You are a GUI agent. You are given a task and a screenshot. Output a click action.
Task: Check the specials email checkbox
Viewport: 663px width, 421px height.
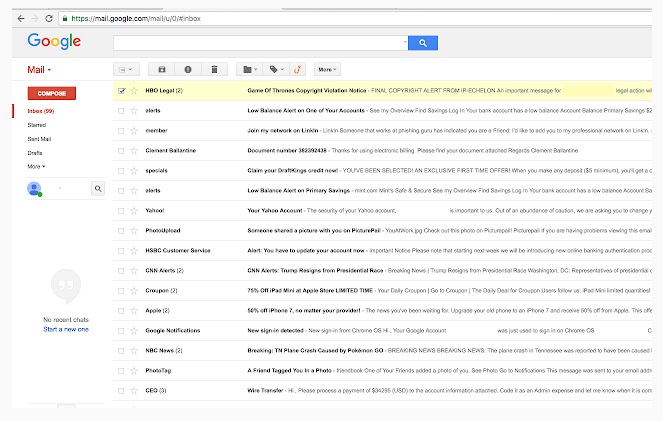point(121,171)
